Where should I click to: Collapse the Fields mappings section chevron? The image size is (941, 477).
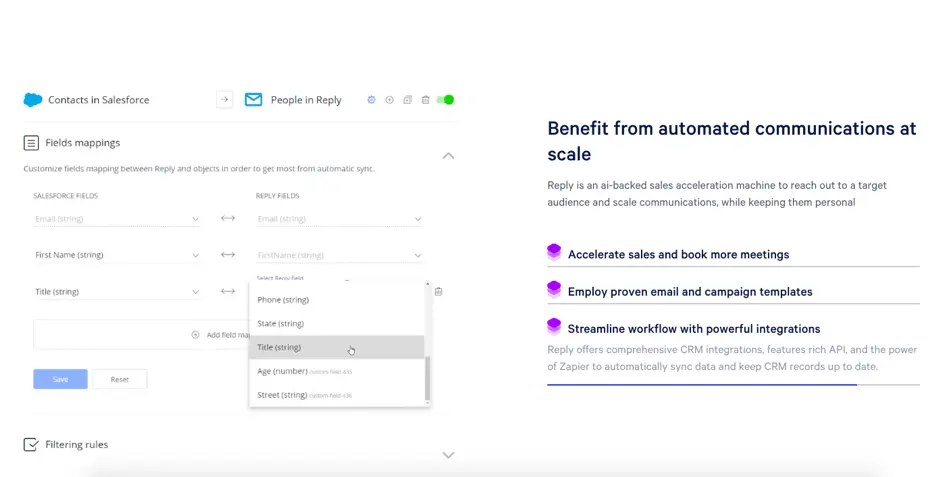[448, 156]
